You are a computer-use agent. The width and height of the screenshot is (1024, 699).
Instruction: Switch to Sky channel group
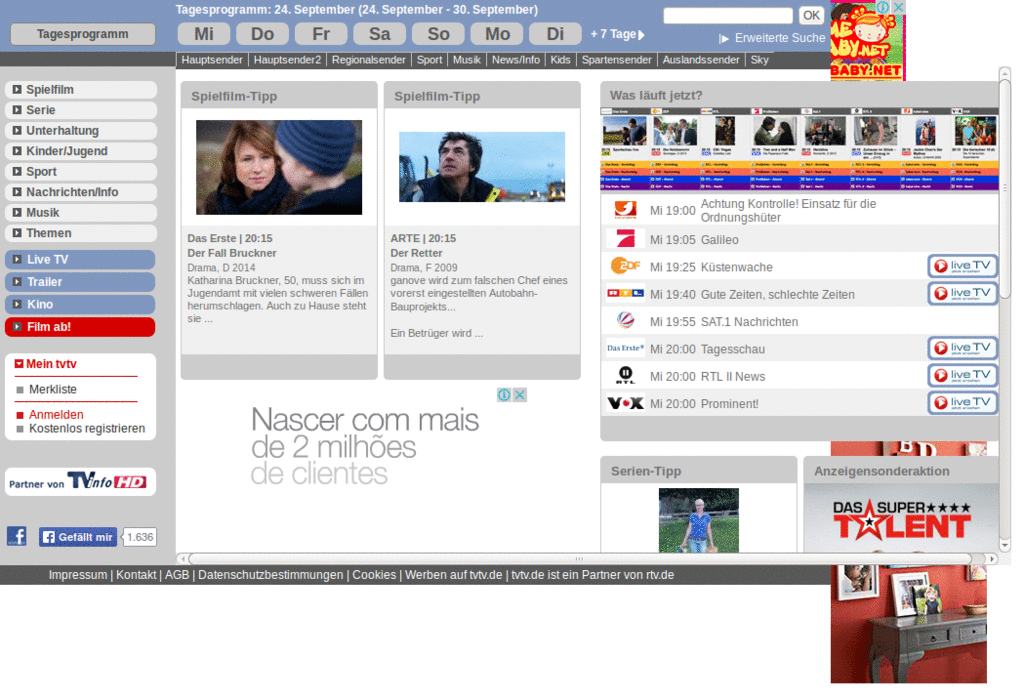tap(760, 59)
